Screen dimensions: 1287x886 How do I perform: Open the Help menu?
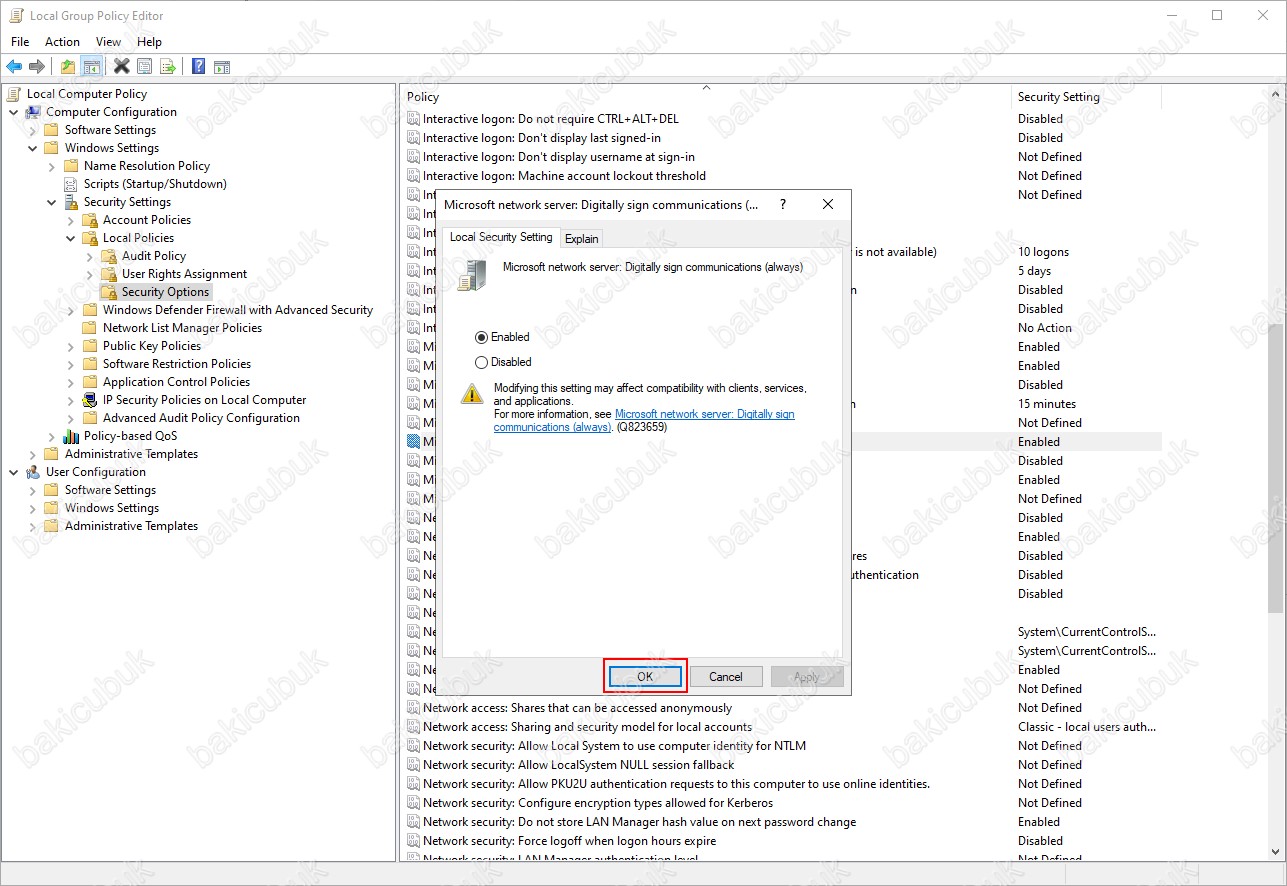(149, 42)
